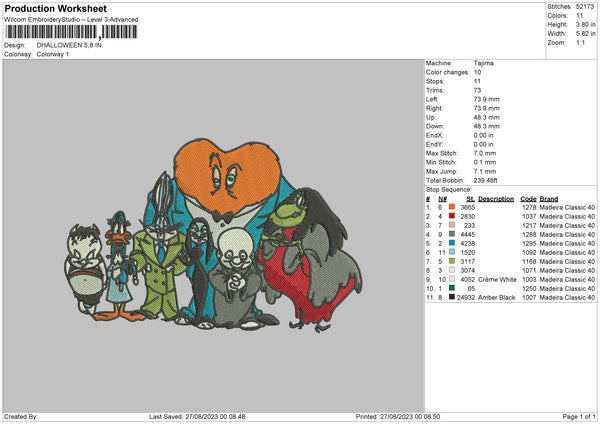Select the Zoom value '1:1'
Image resolution: width=600 pixels, height=424 pixels.
[x=580, y=42]
